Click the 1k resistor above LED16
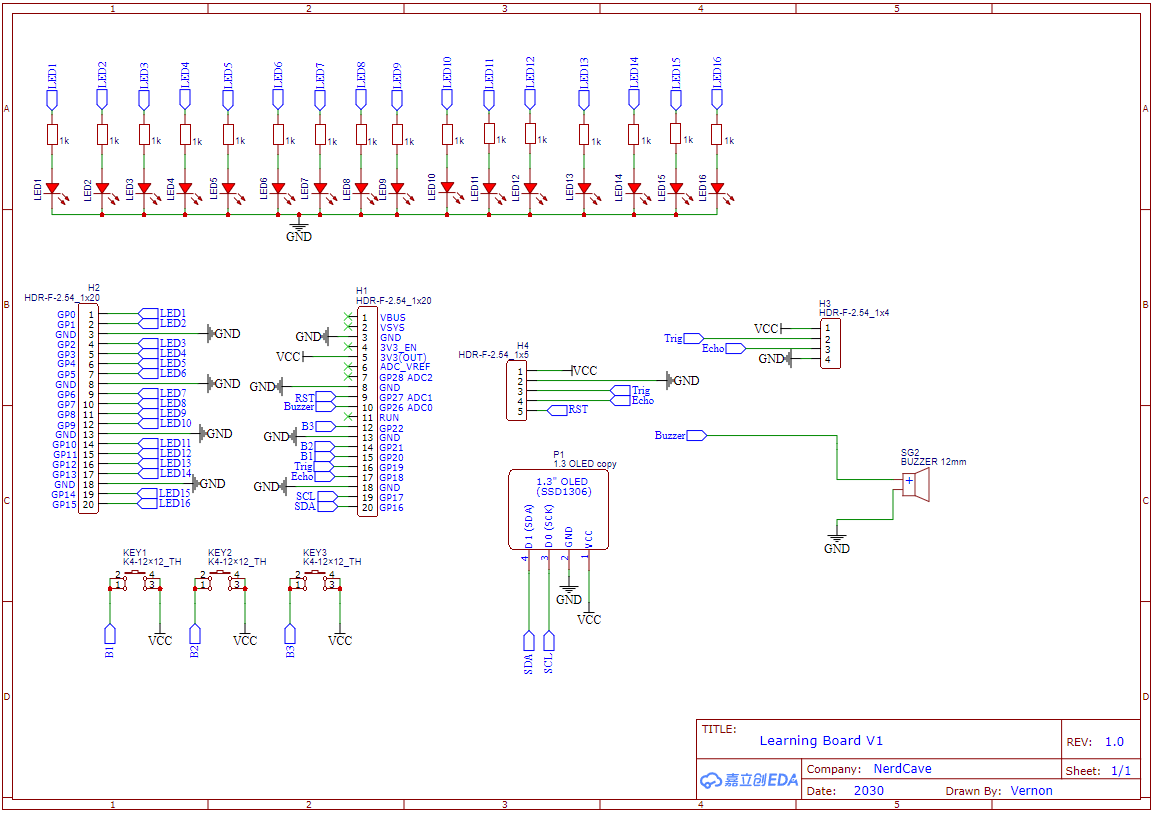The height and width of the screenshot is (813, 1154). tap(716, 133)
